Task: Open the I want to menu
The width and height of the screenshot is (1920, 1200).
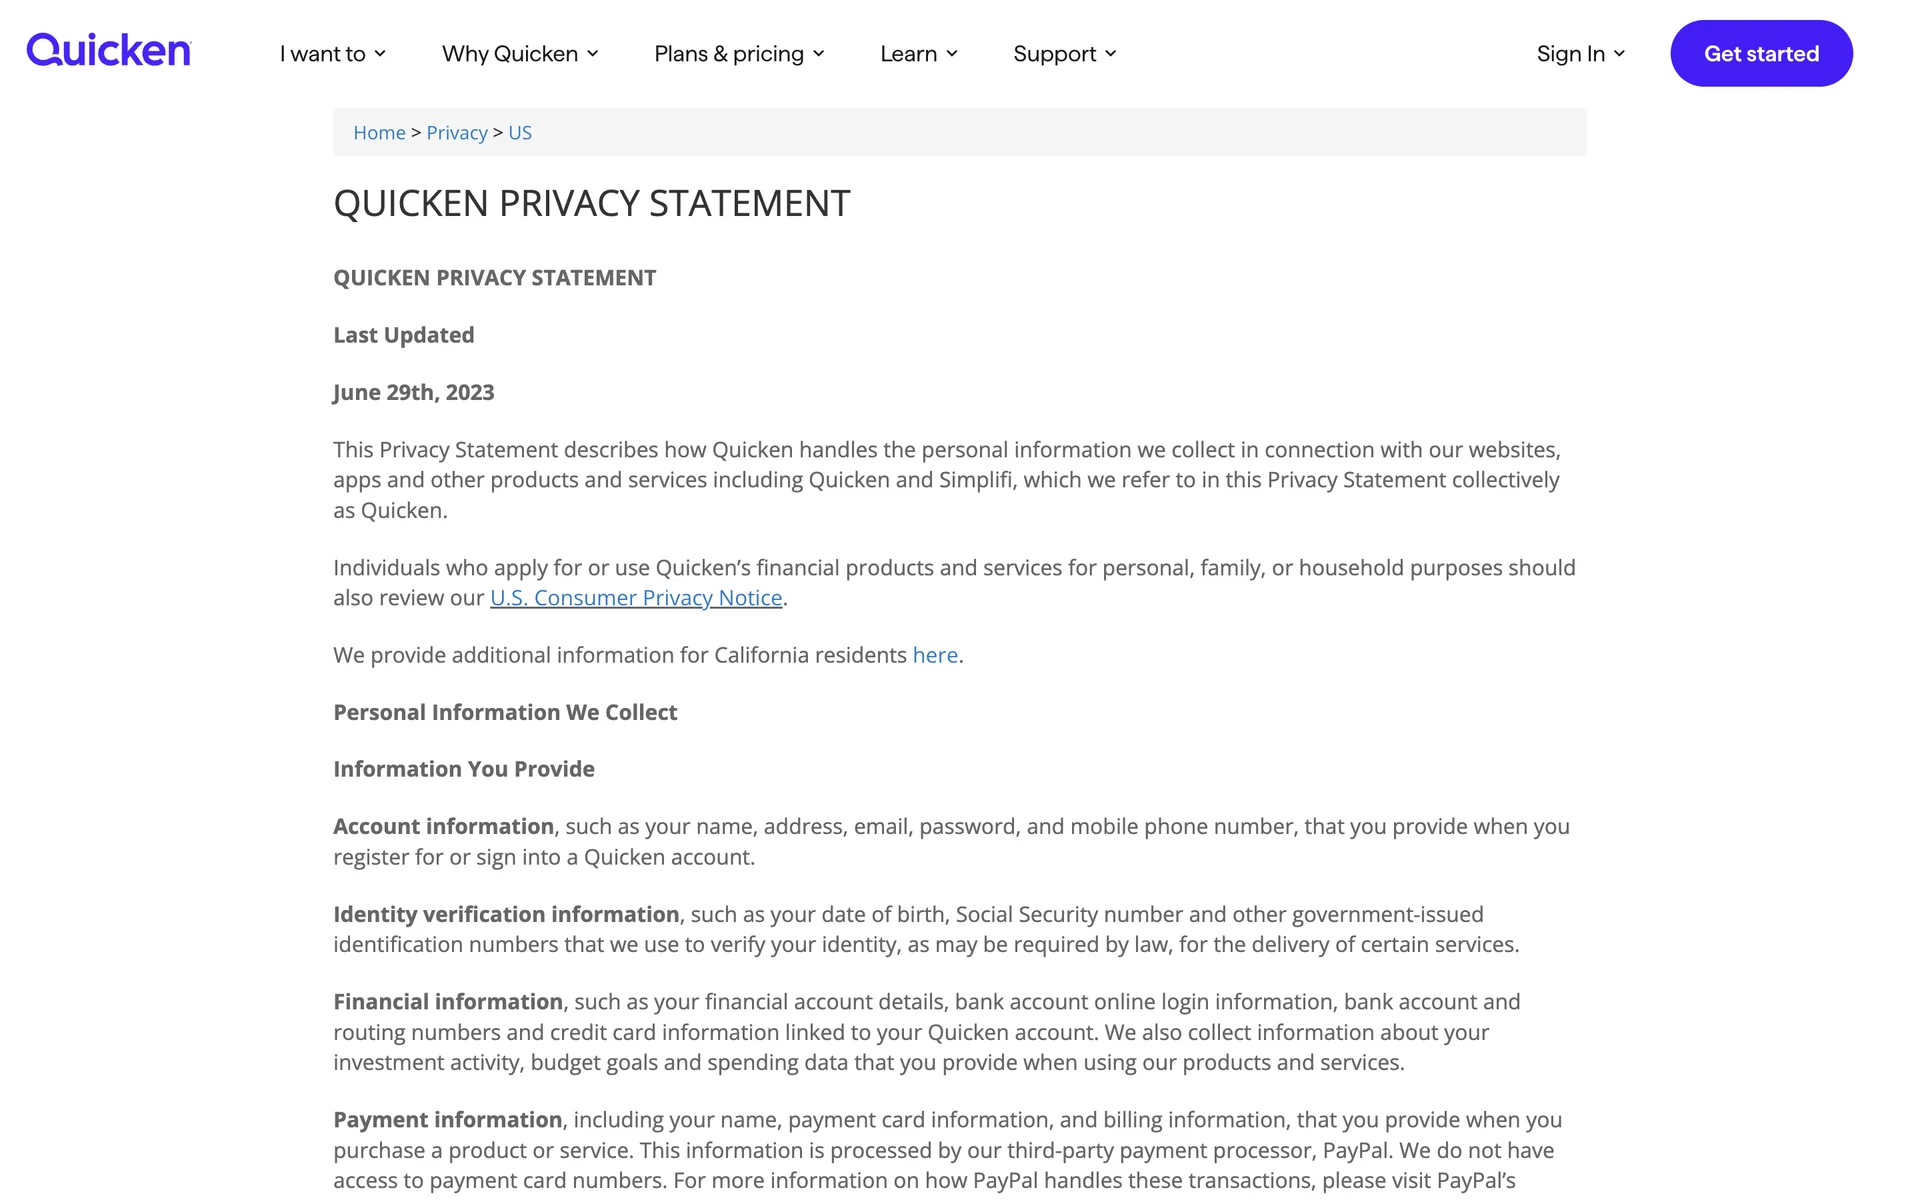Action: (x=322, y=54)
